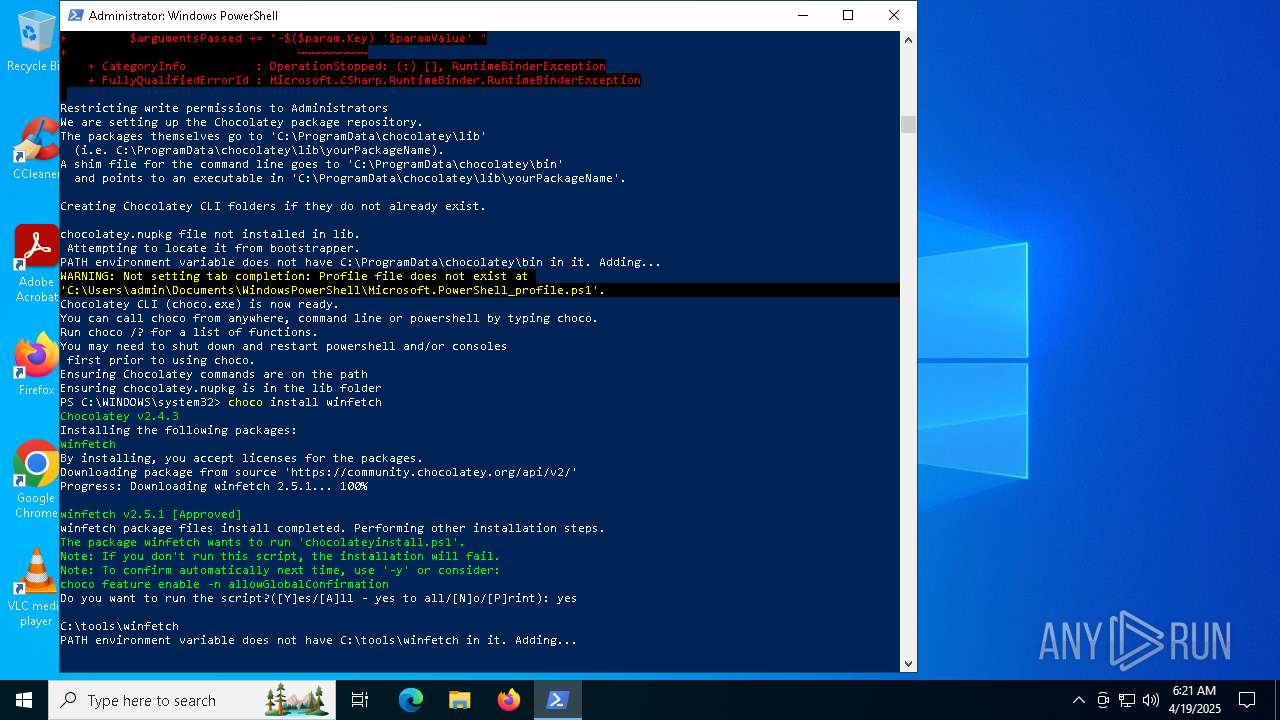The width and height of the screenshot is (1280, 720).
Task: Click the PowerShell scrollbar down arrow
Action: tap(908, 662)
